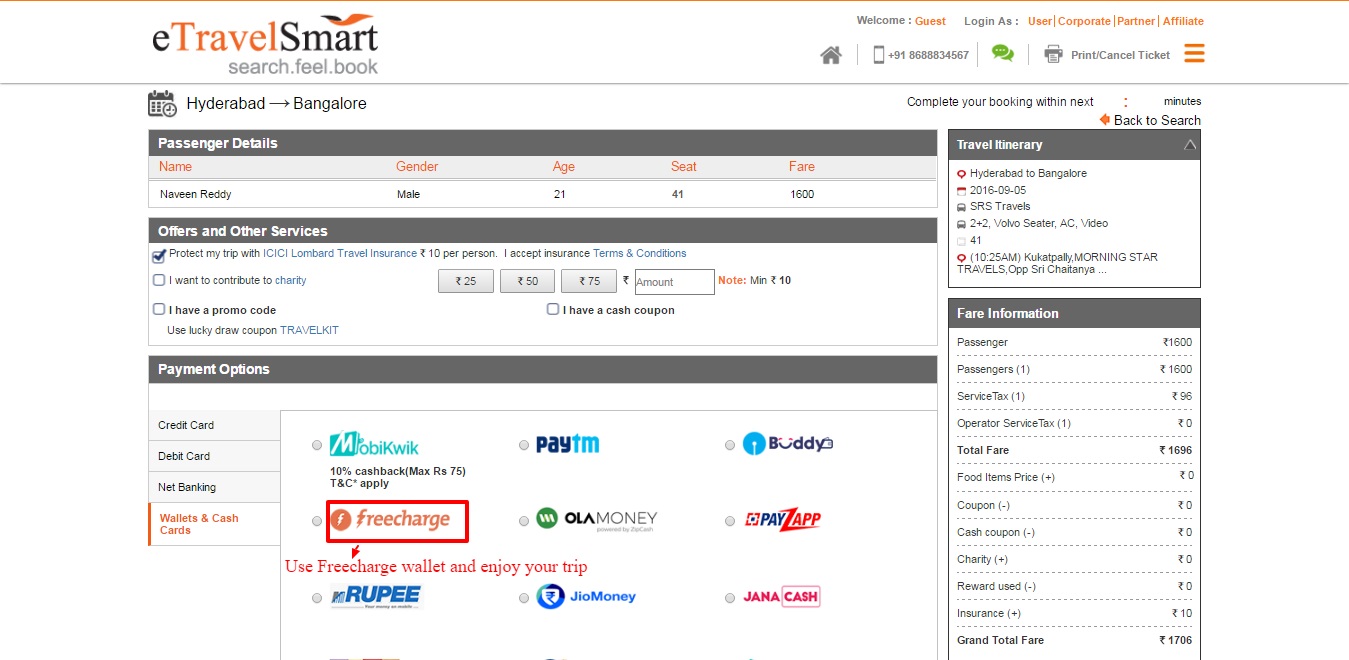The height and width of the screenshot is (660, 1349).
Task: Click the PayZapp wallet logo
Action: (x=783, y=520)
